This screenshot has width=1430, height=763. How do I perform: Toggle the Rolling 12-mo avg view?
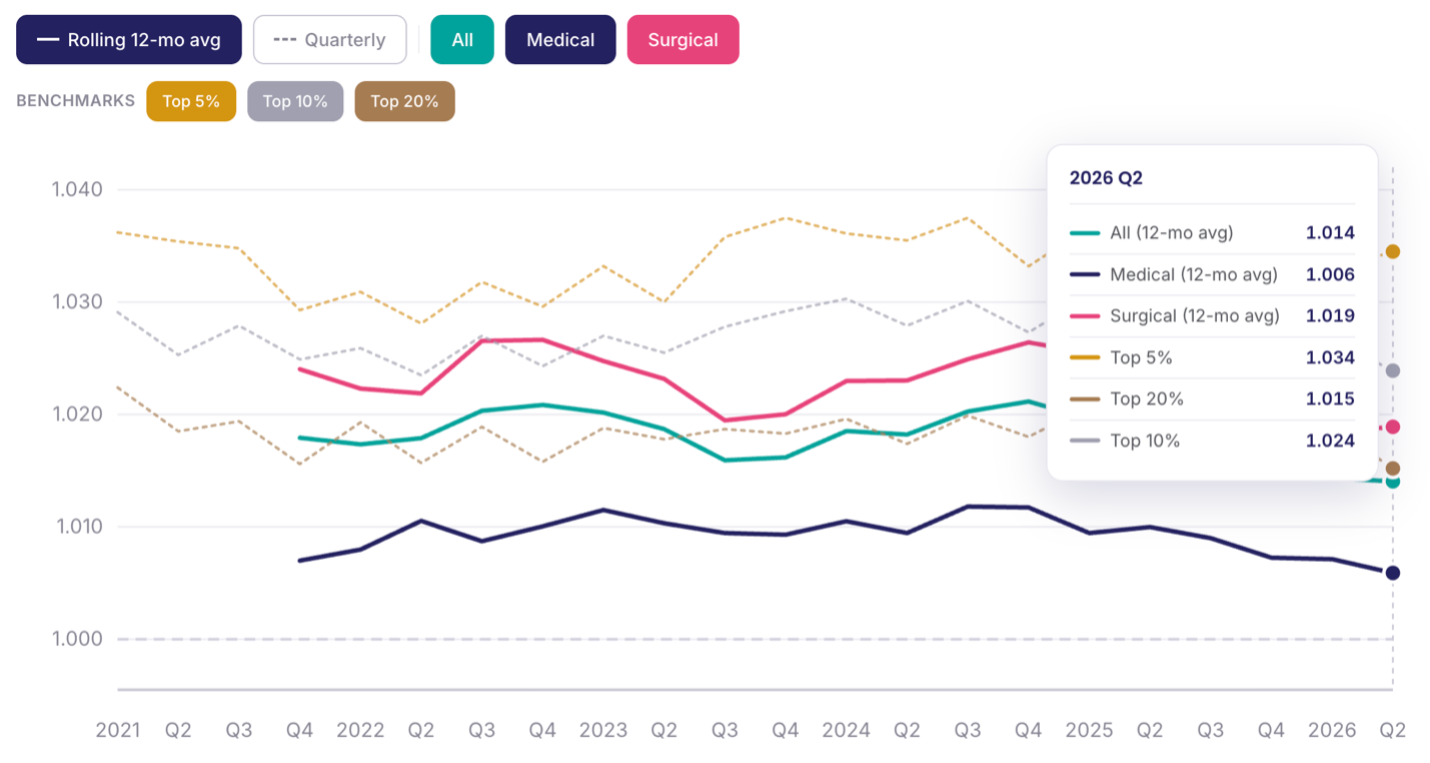pos(129,40)
